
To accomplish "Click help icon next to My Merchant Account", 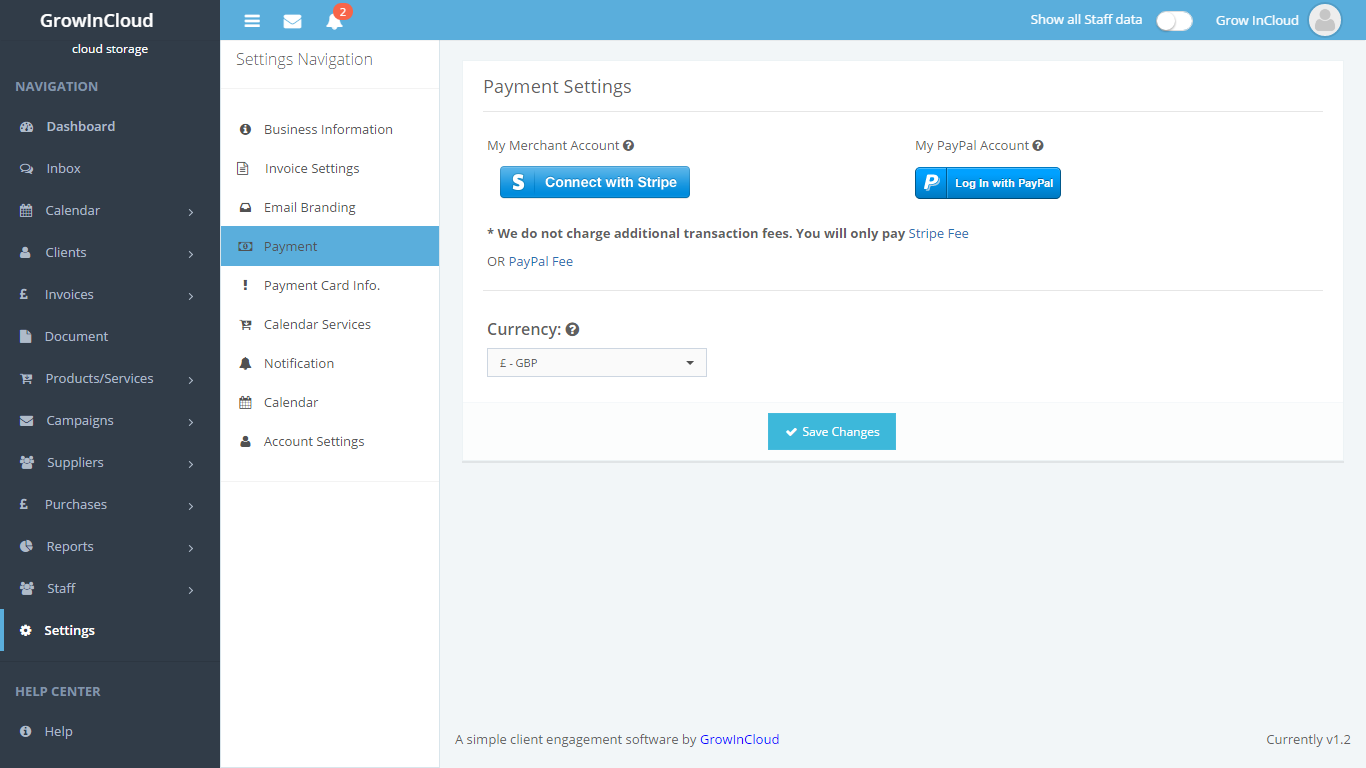I will pyautogui.click(x=628, y=146).
